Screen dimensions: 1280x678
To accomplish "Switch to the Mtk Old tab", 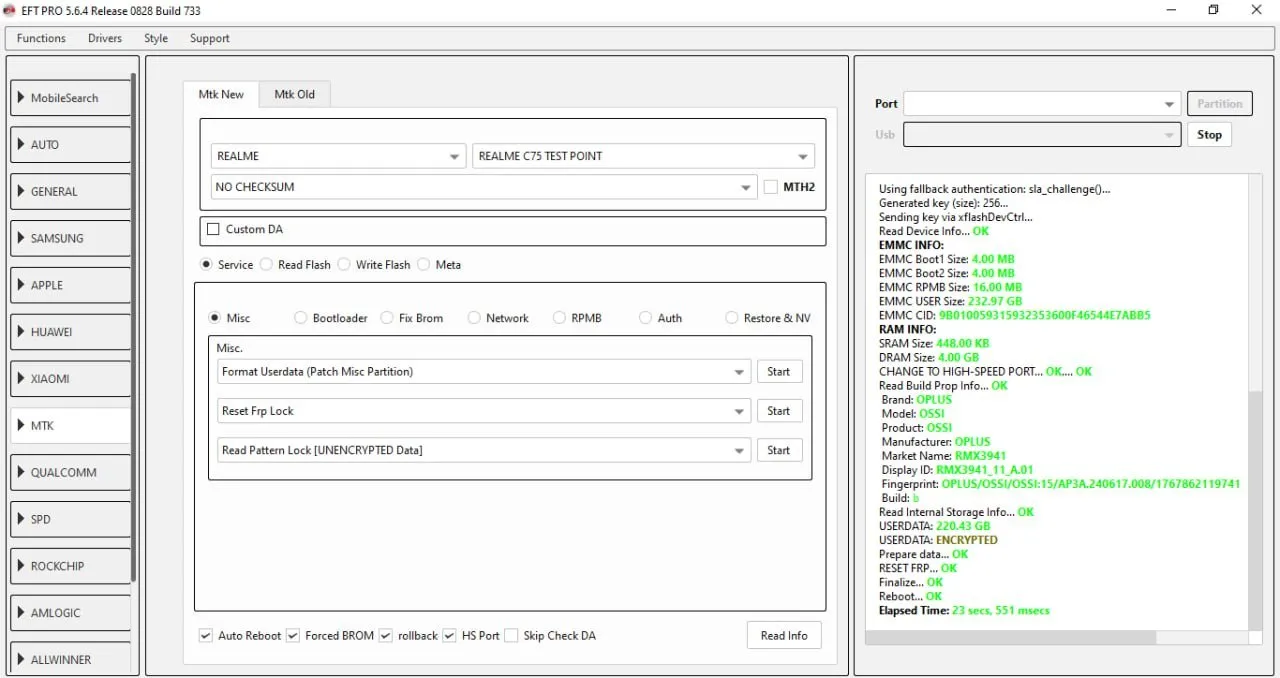I will (295, 94).
